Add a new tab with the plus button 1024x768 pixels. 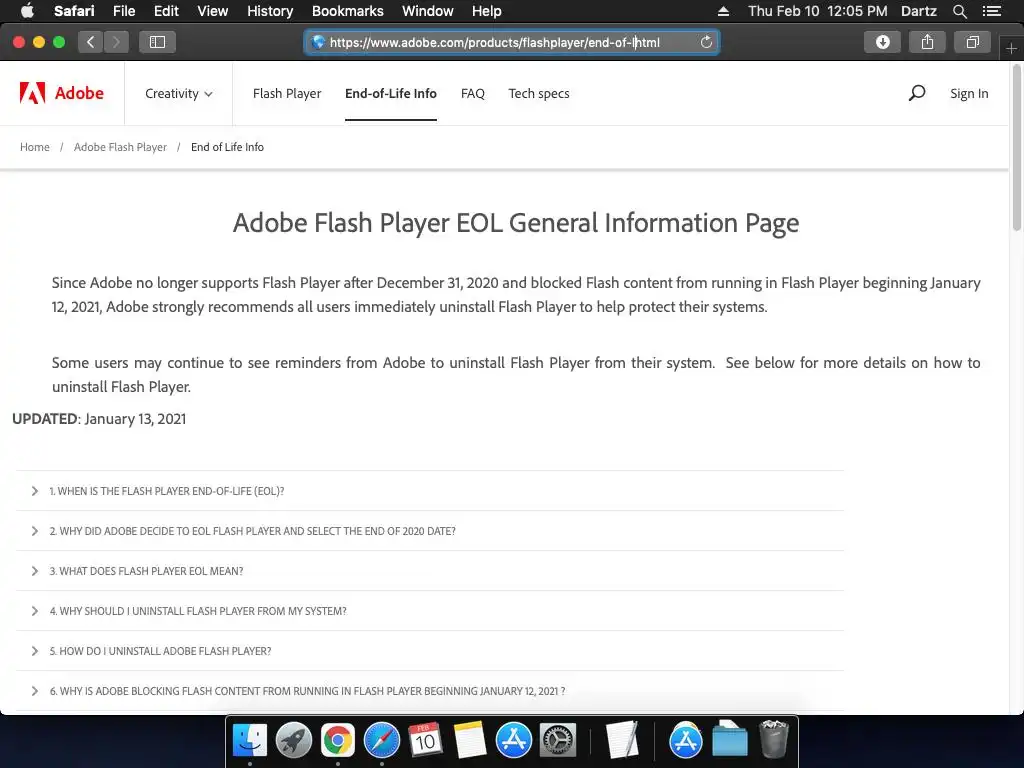click(x=1012, y=48)
